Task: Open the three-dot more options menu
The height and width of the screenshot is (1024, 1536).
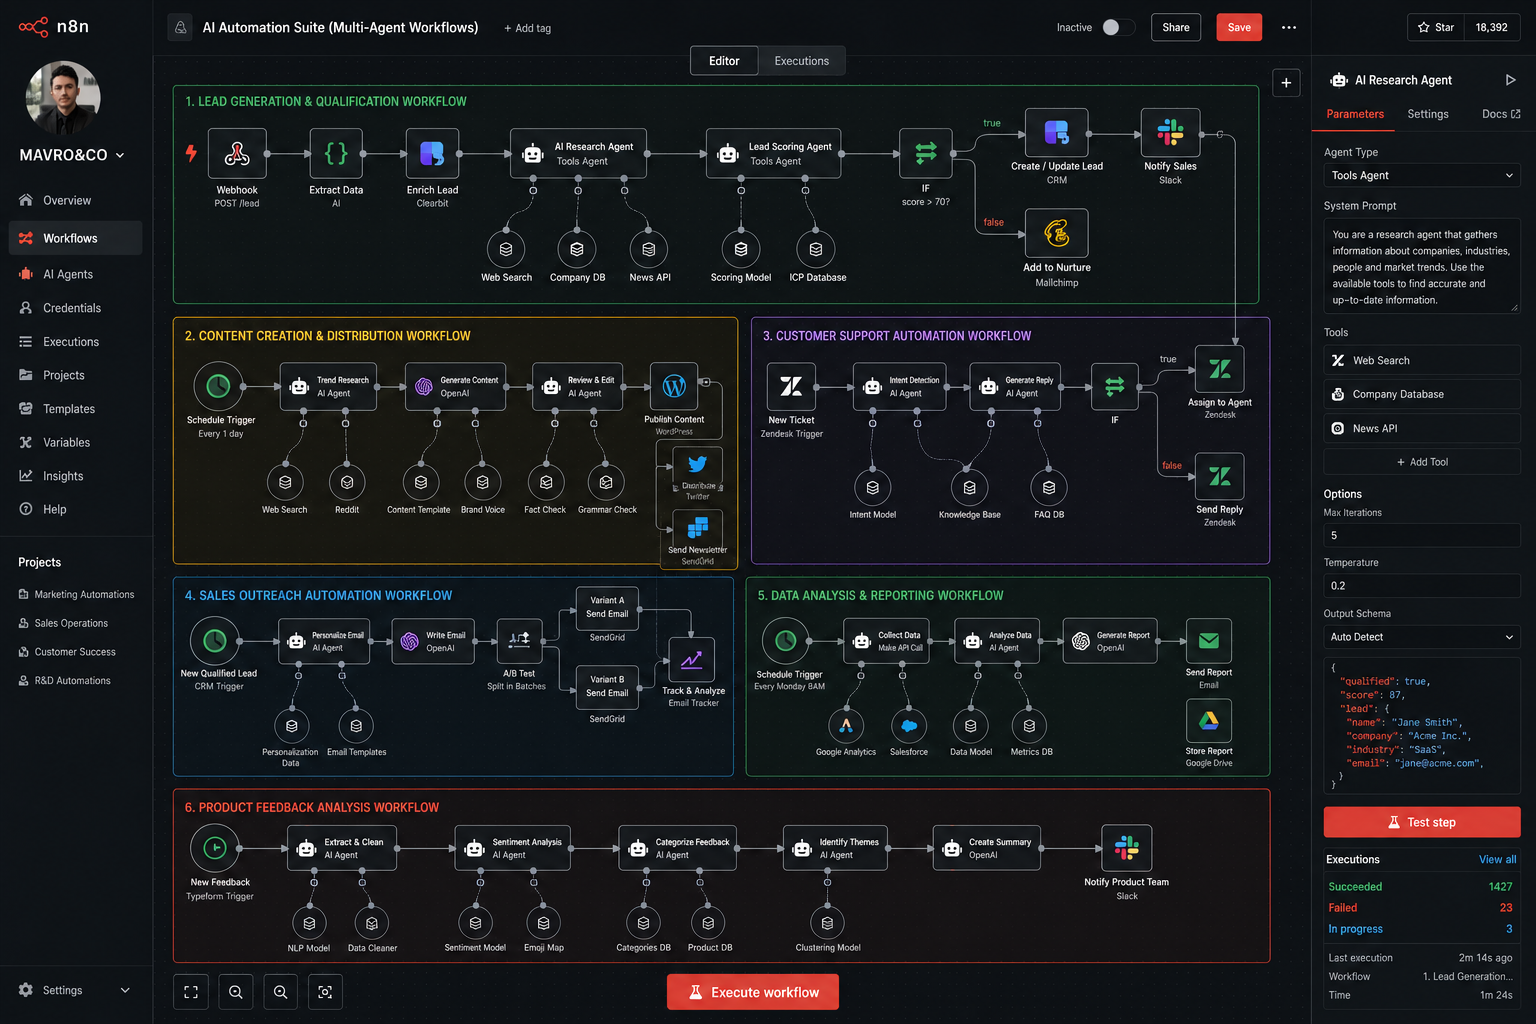Action: tap(1289, 28)
